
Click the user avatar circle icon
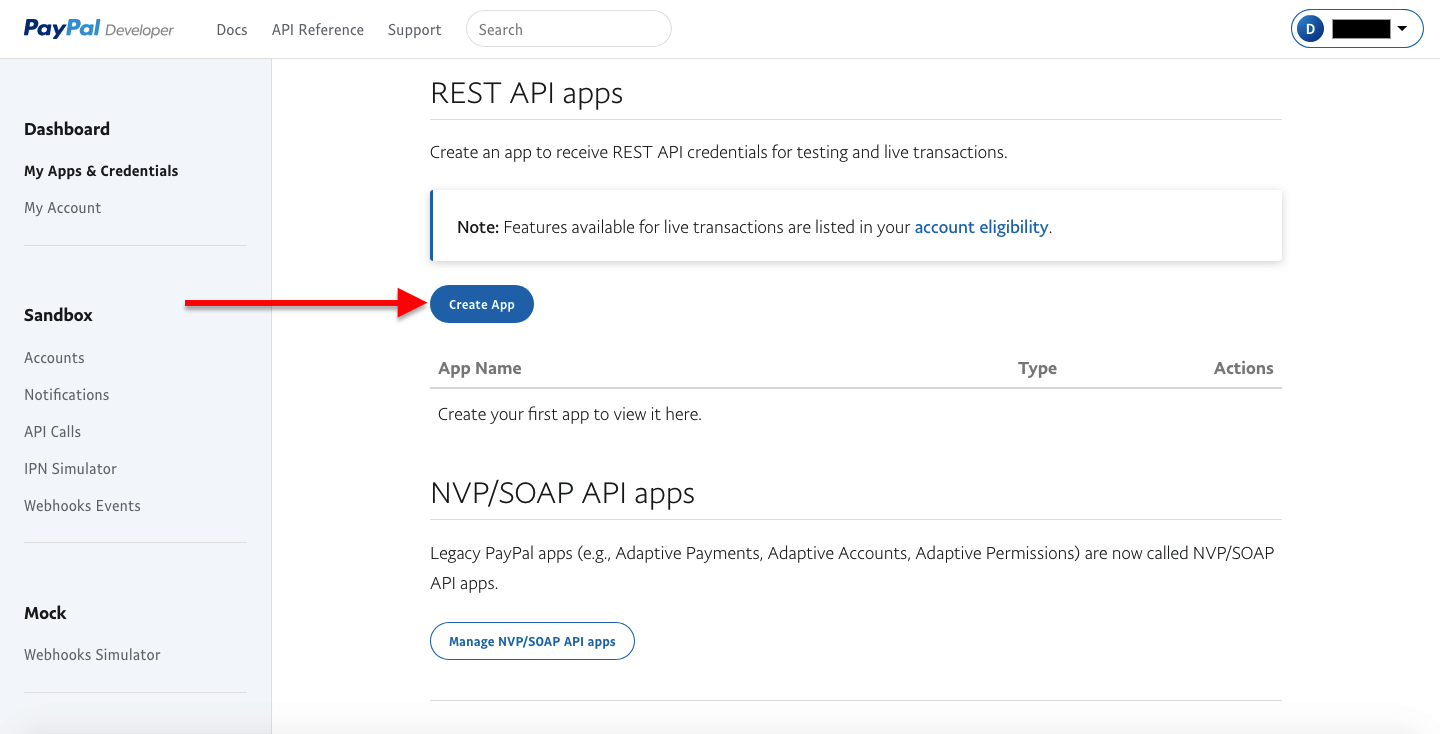pyautogui.click(x=1310, y=30)
